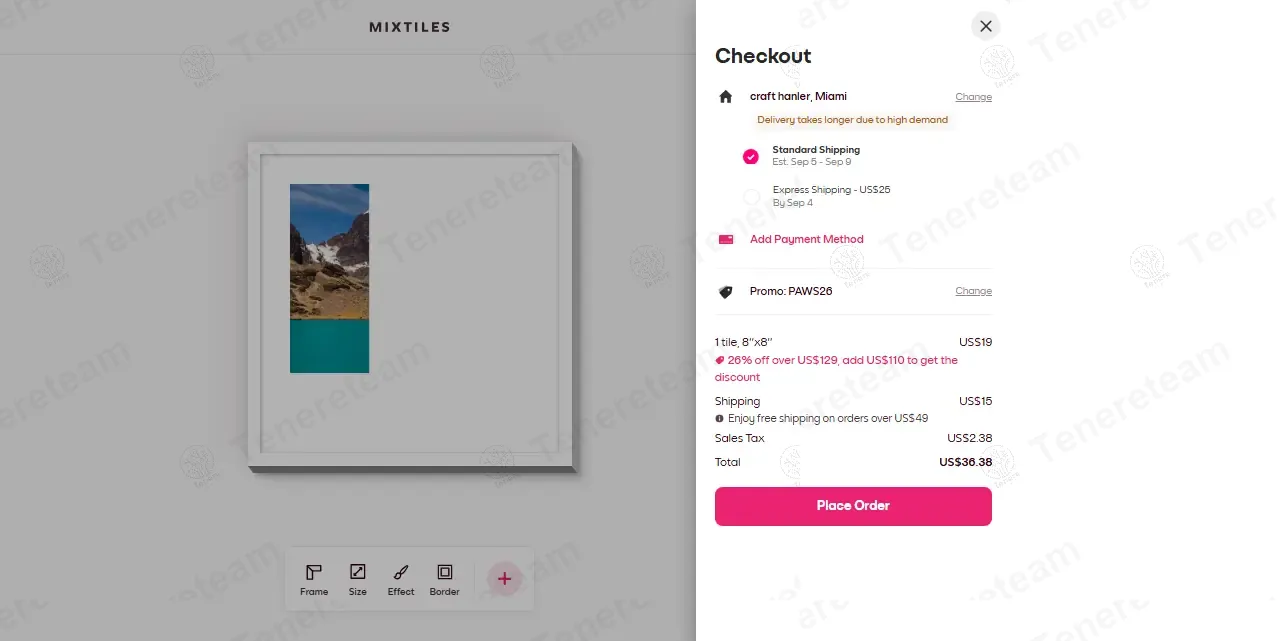Change the delivery address
This screenshot has height=641, width=1279.
pyautogui.click(x=973, y=97)
